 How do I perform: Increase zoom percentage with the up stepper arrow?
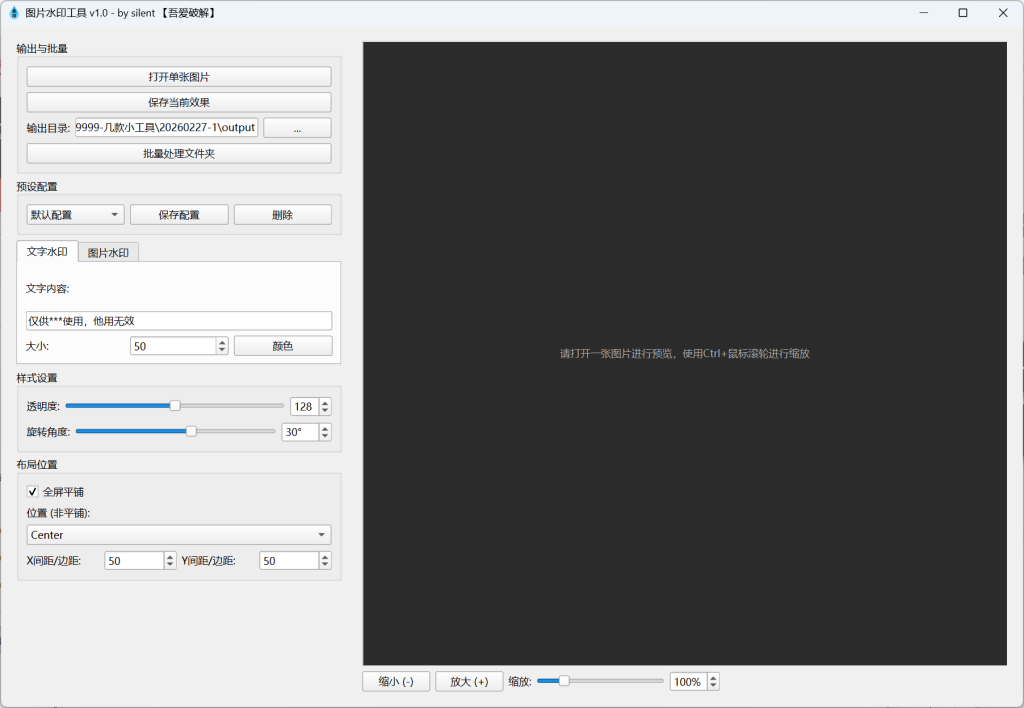(x=713, y=677)
